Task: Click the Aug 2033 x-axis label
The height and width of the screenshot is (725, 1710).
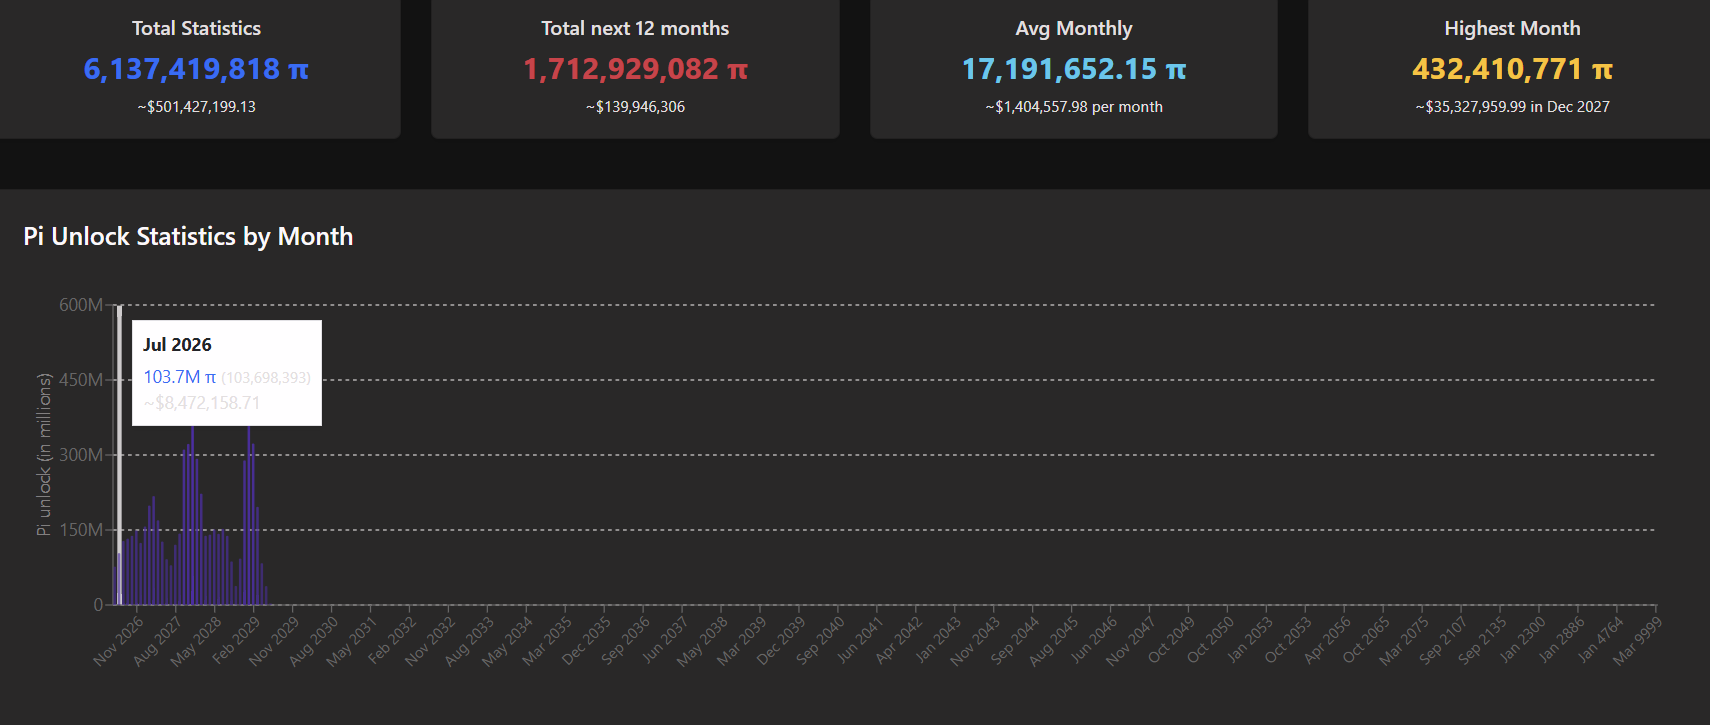Action: pyautogui.click(x=470, y=641)
